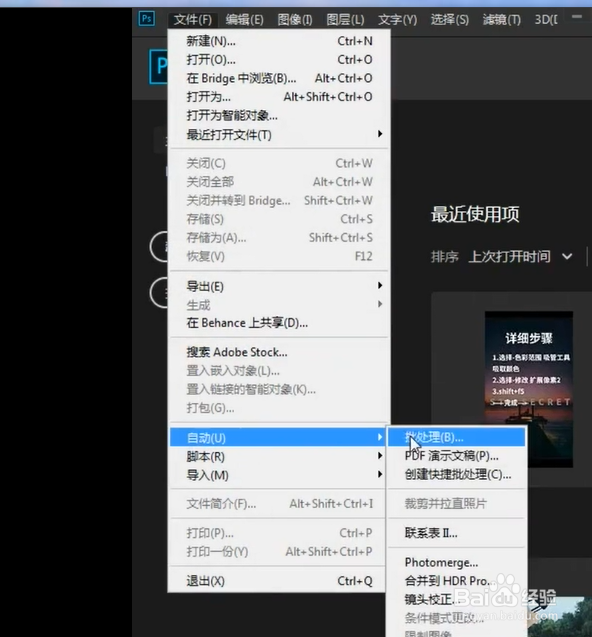This screenshot has width=592, height=637.
Task: Open the 编辑(E) menu
Action: 245,20
